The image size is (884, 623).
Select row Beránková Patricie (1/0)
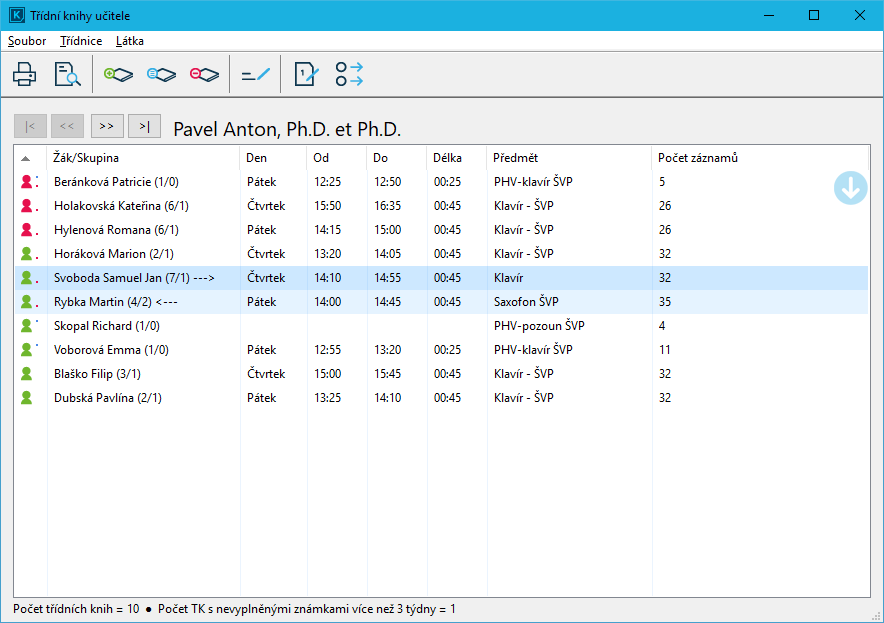(116, 182)
